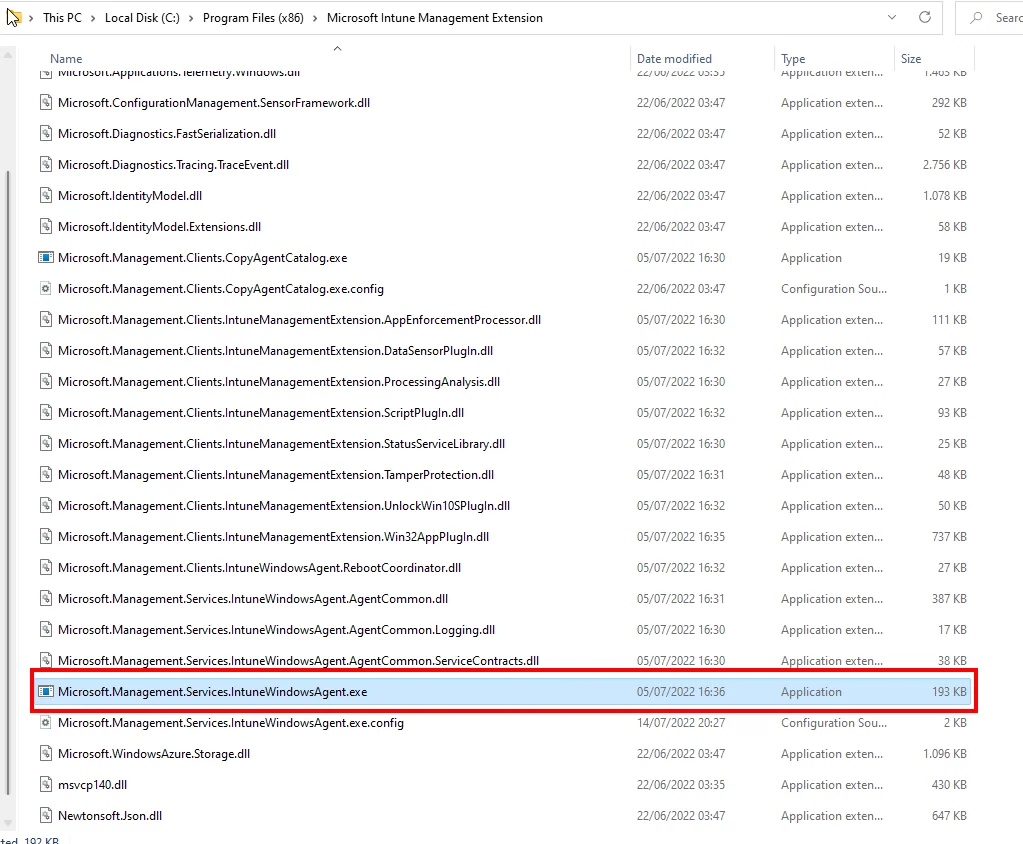
Task: Click the Local Disk (C:) breadcrumb
Action: [x=142, y=18]
